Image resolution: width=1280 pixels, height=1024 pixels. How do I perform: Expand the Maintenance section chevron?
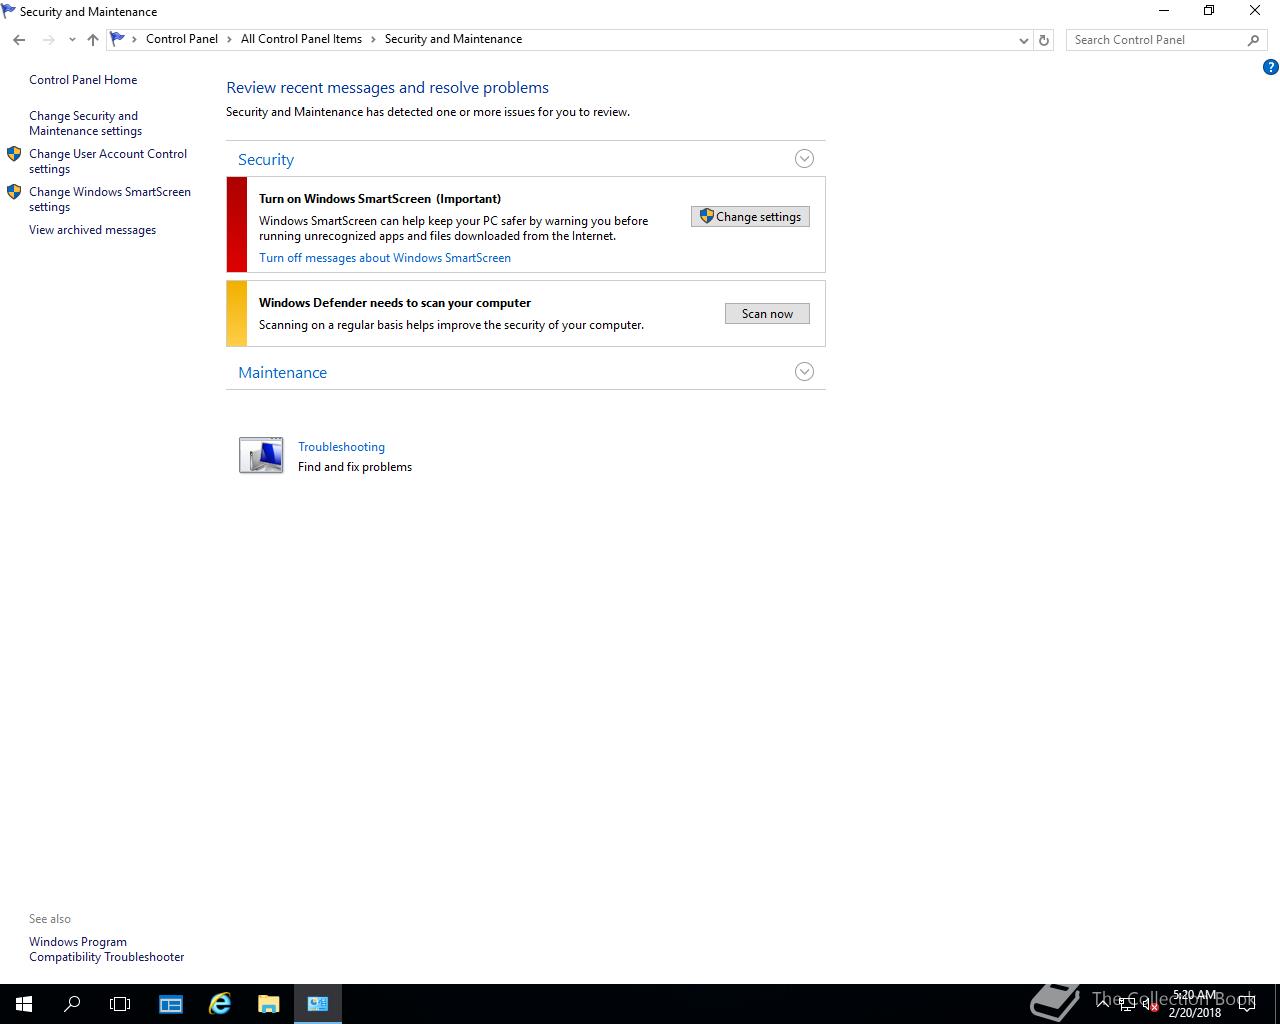(804, 372)
